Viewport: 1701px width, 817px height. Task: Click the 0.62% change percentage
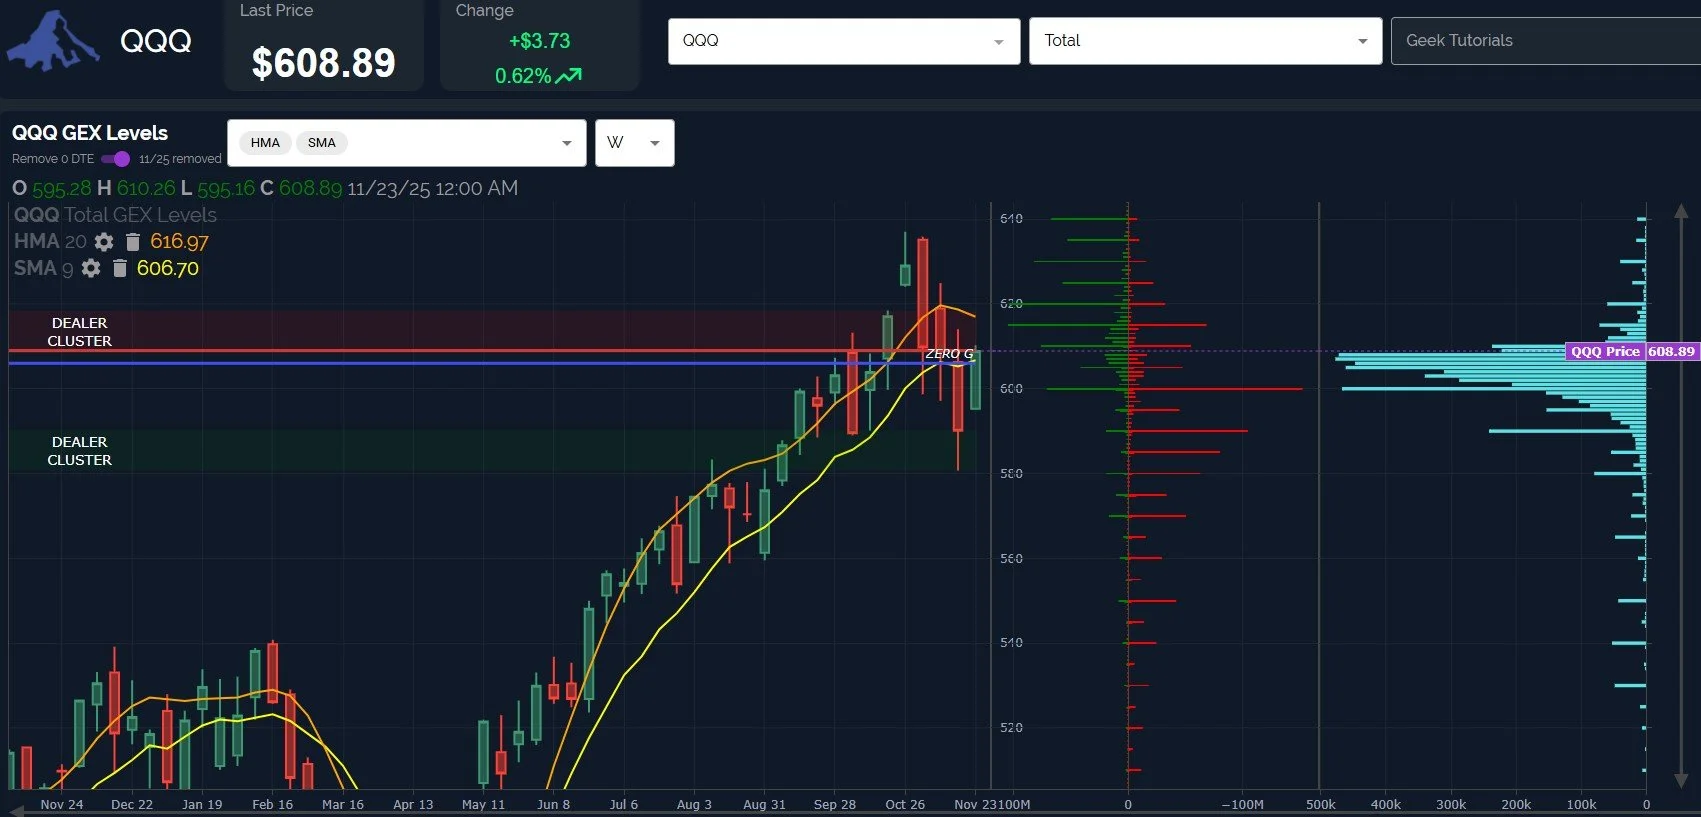523,76
